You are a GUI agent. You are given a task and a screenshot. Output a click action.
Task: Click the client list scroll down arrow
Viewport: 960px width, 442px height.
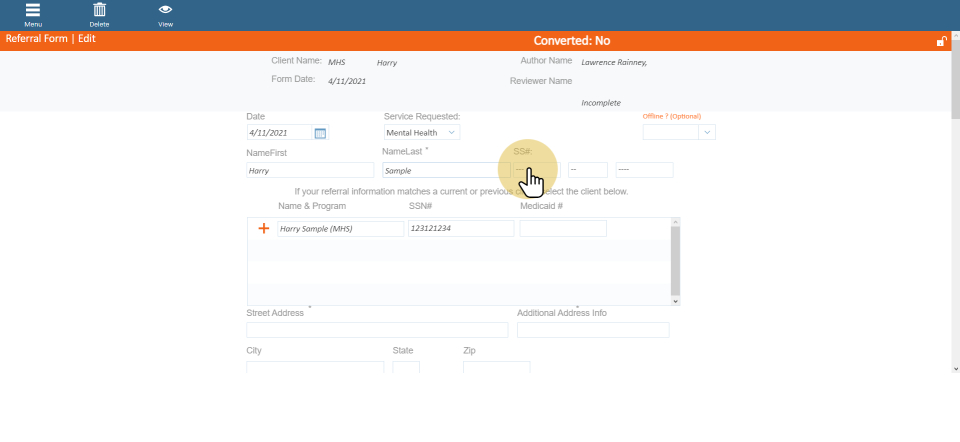[676, 300]
